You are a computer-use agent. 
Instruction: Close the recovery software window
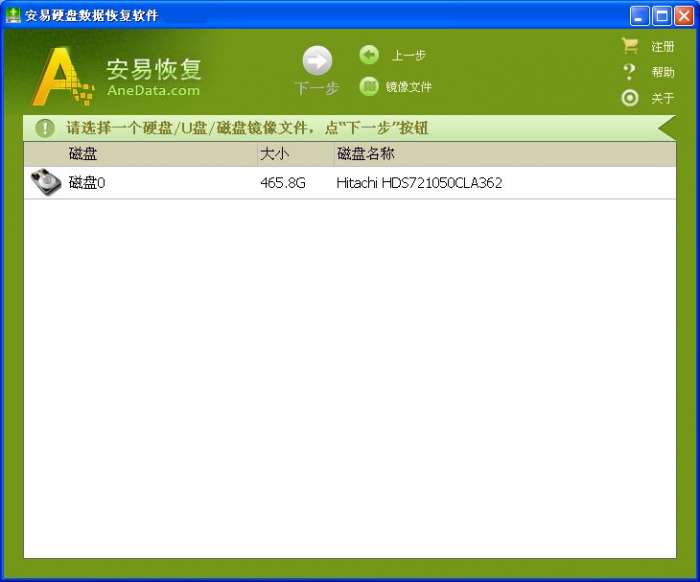(684, 16)
